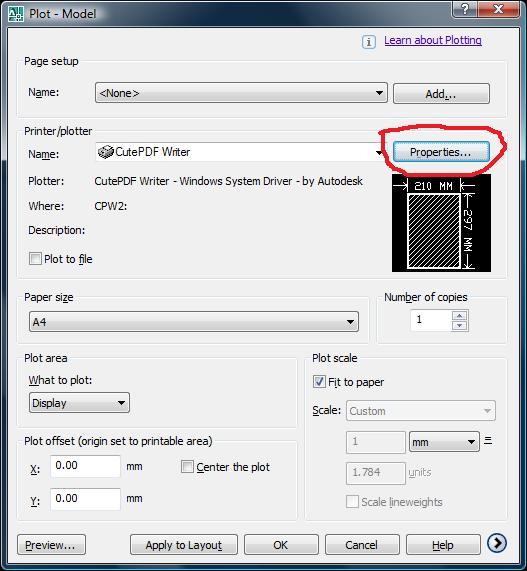
Task: Click the AutoCAD icon in the title bar
Action: 16,14
